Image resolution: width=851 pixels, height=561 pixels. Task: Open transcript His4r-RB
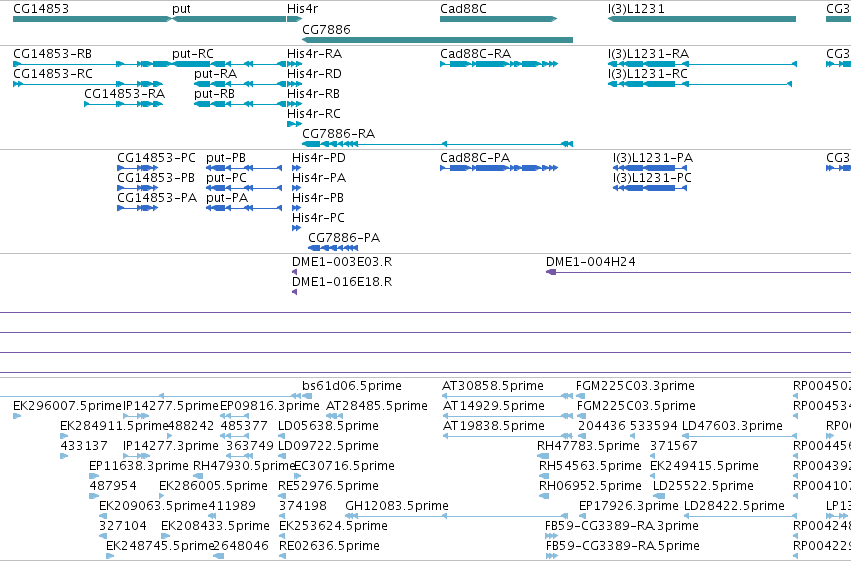pyautogui.click(x=313, y=94)
